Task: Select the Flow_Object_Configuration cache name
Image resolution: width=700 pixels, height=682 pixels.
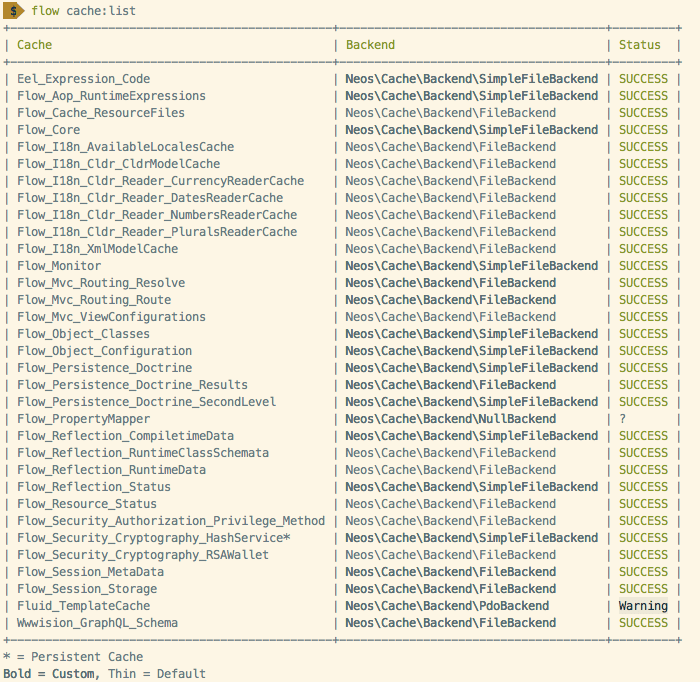Action: pyautogui.click(x=104, y=351)
